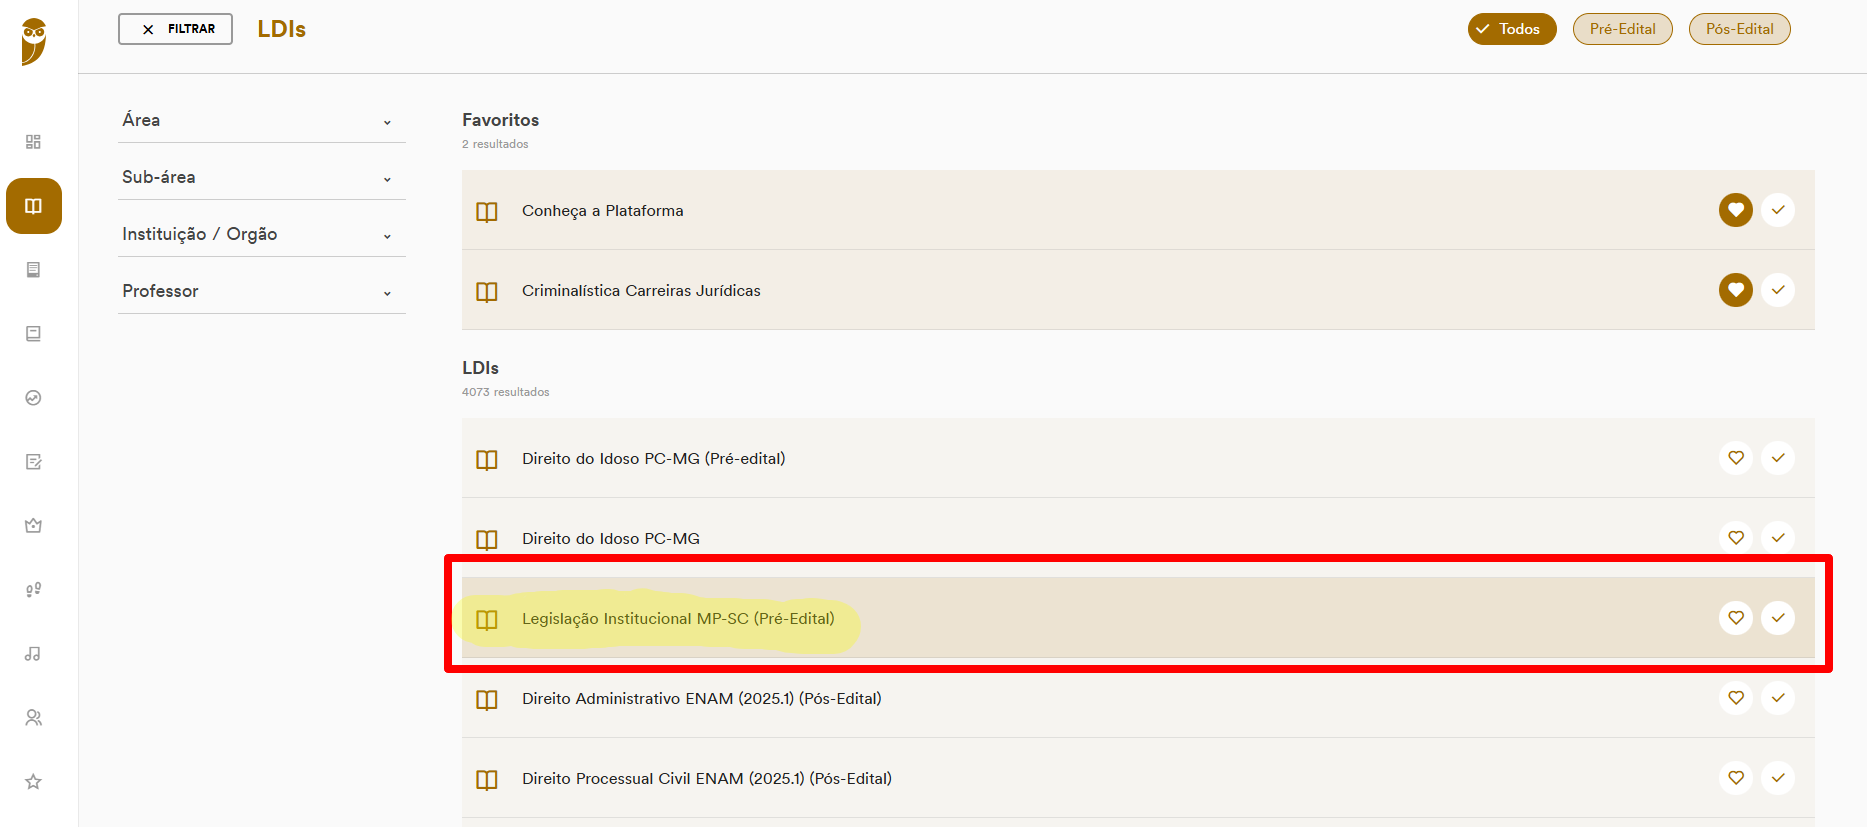Select the Pós-Edital filter tab
Screen dimensions: 1867x827
point(1740,29)
